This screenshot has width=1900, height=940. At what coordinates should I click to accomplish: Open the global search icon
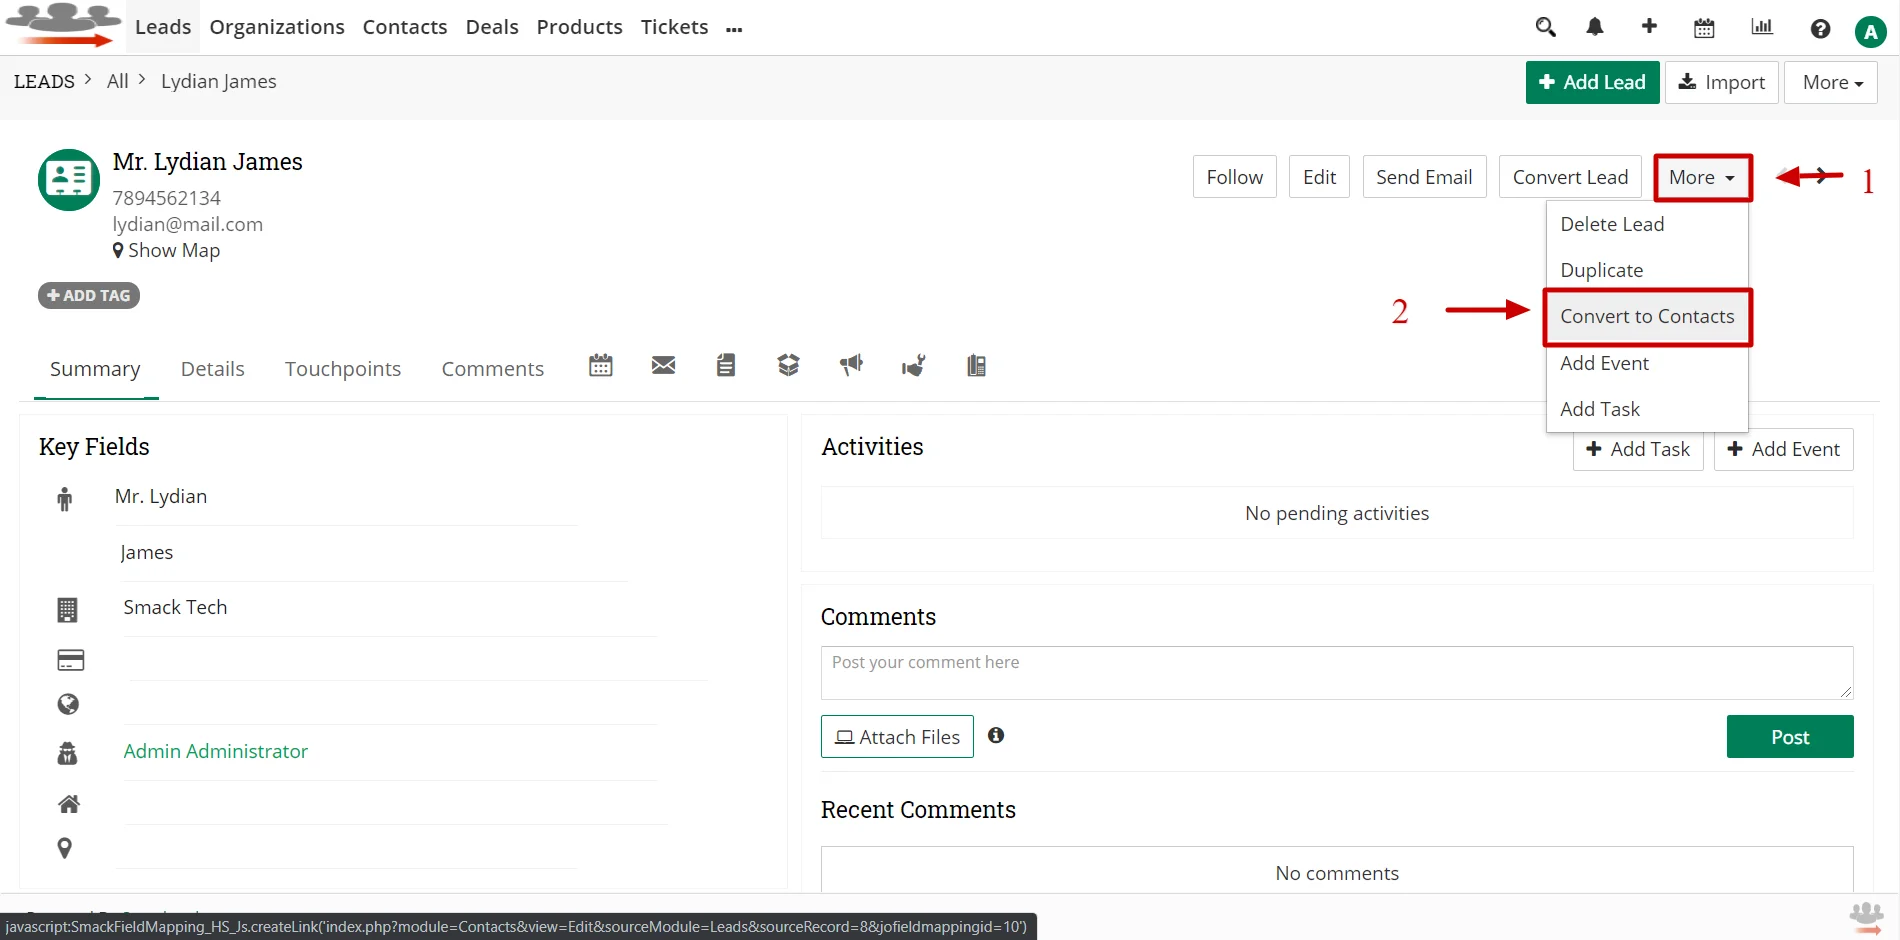(x=1545, y=27)
